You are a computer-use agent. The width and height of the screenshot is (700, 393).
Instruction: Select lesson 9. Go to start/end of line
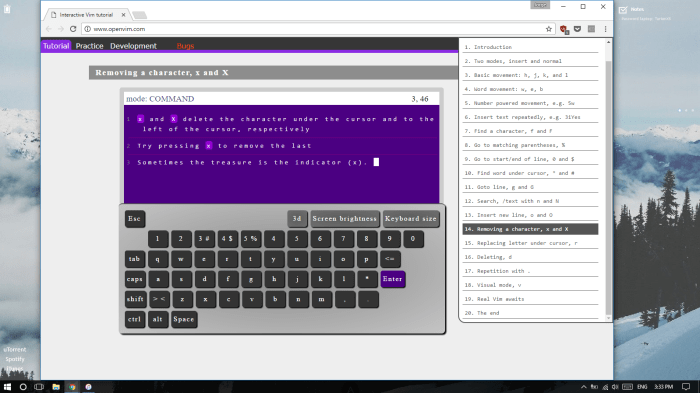click(530, 159)
